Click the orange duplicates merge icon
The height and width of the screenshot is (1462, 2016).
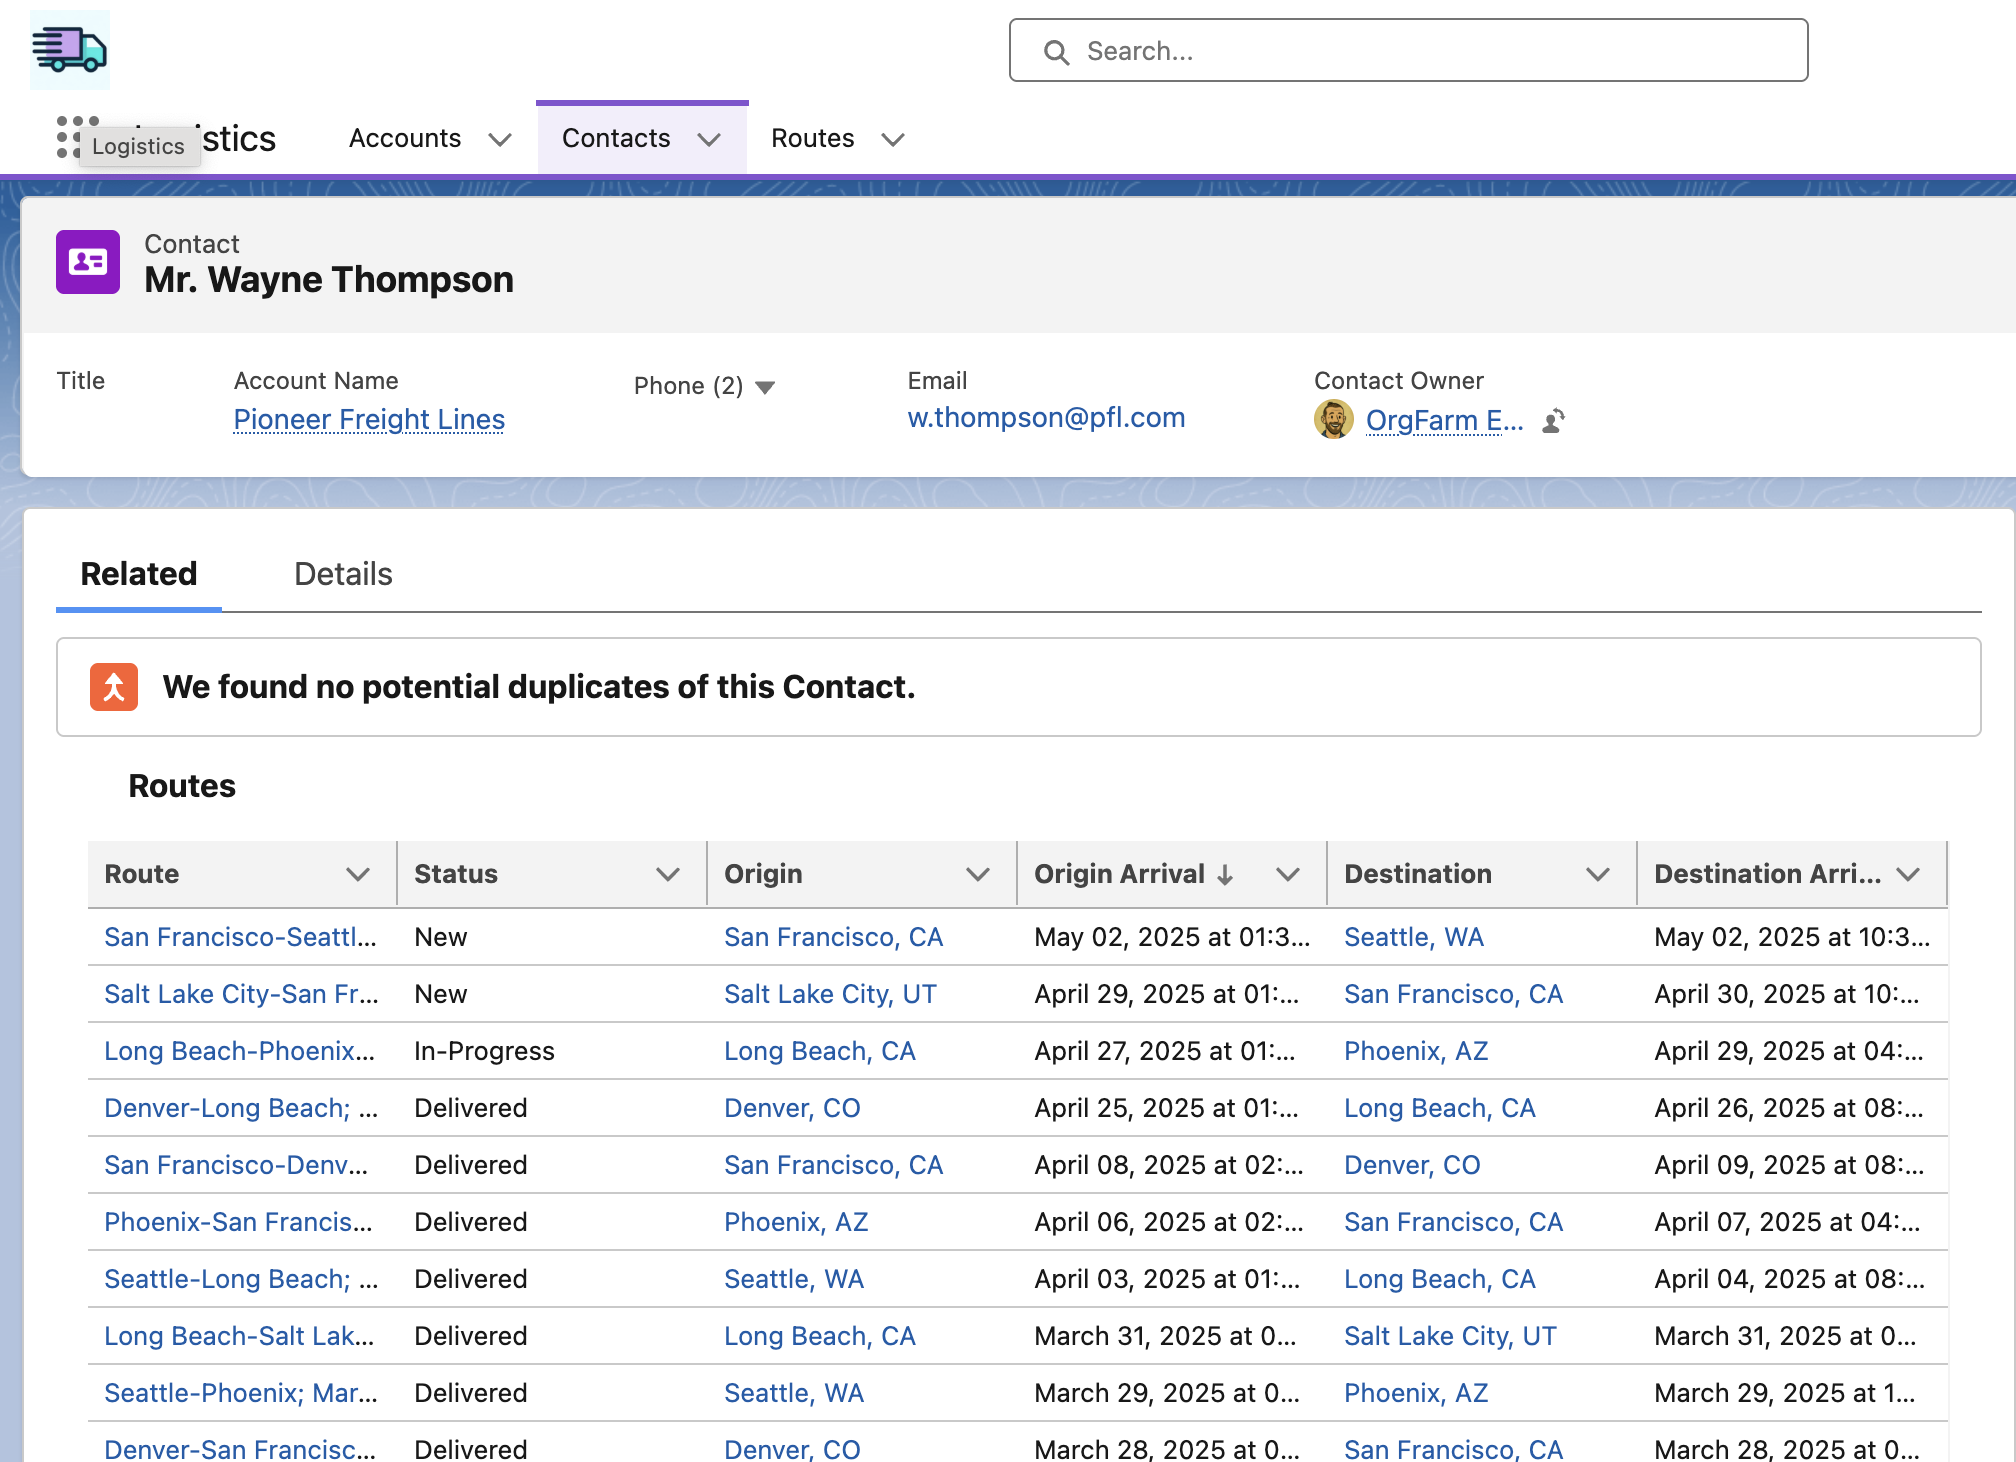114,687
